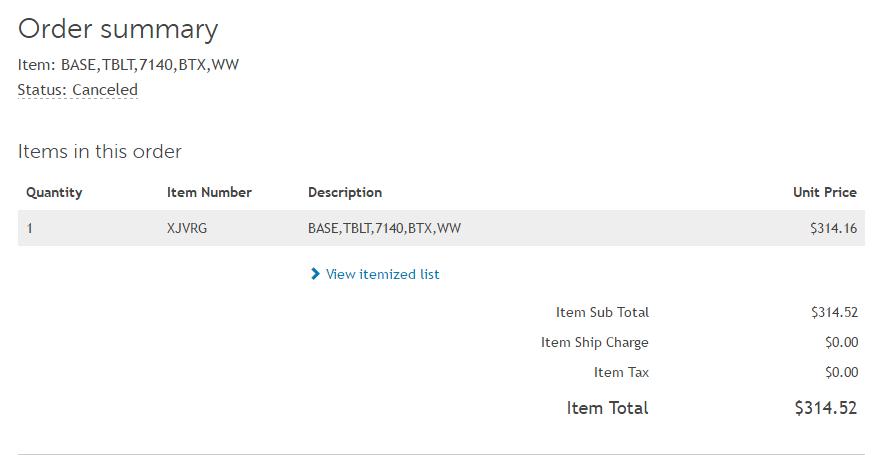The image size is (880, 455).
Task: Select the Items in this order heading
Action: coord(100,152)
